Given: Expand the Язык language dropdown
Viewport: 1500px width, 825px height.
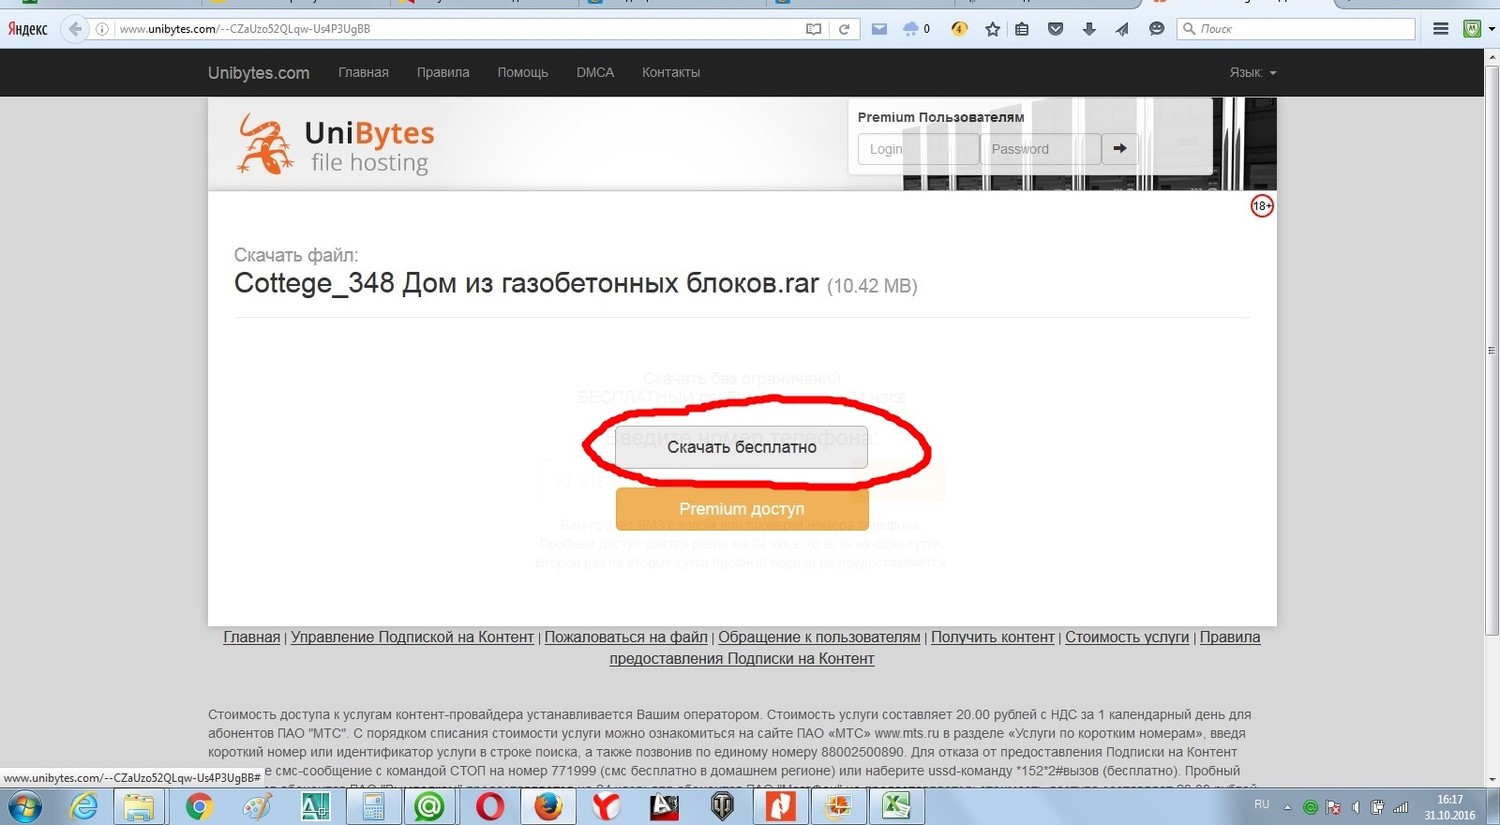Looking at the screenshot, I should point(1253,72).
